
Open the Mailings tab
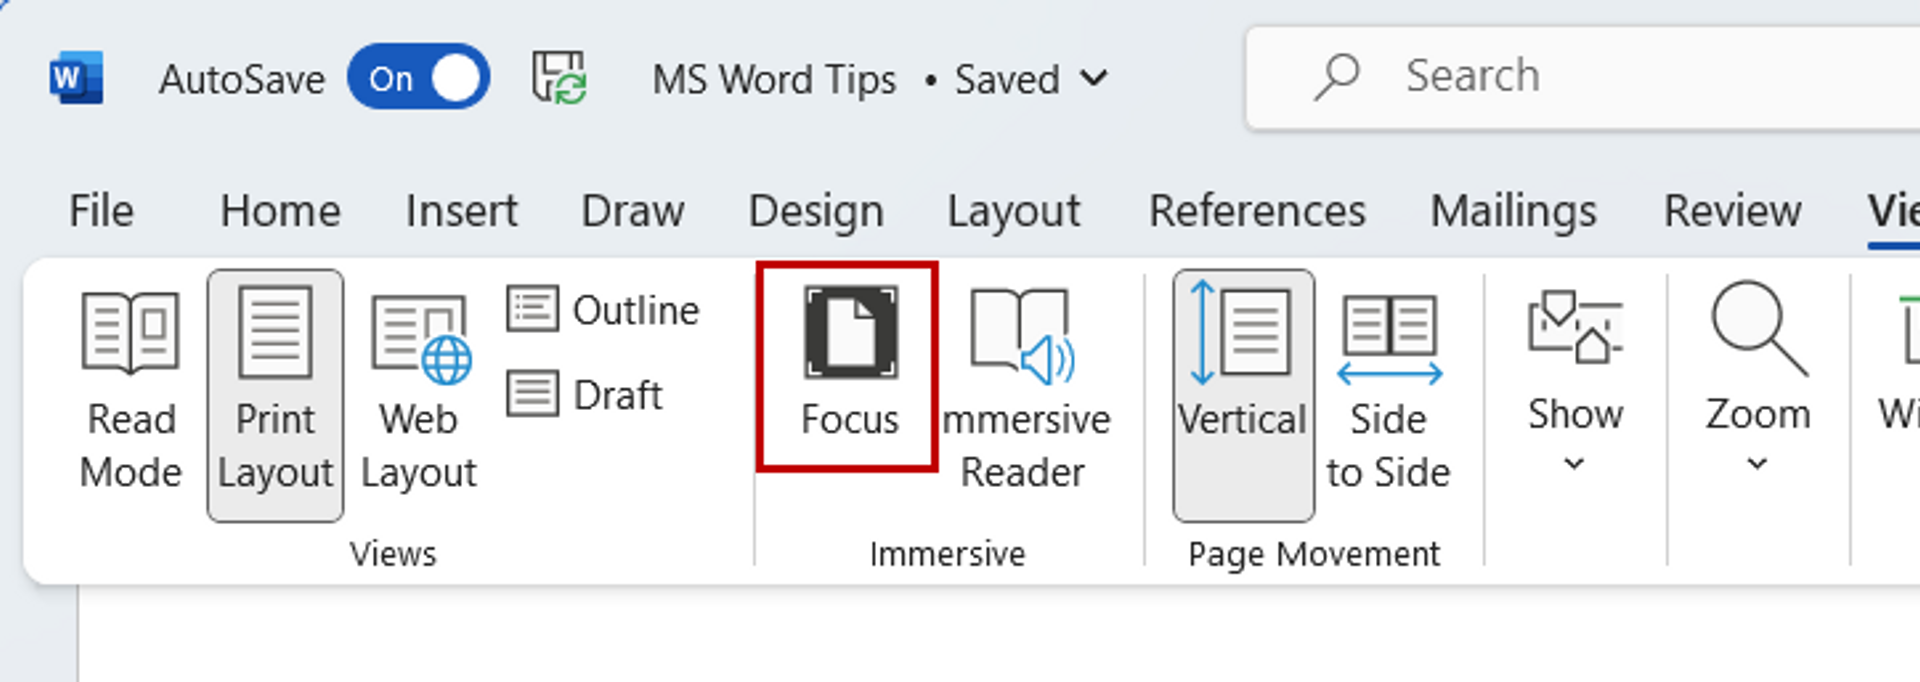(1513, 211)
